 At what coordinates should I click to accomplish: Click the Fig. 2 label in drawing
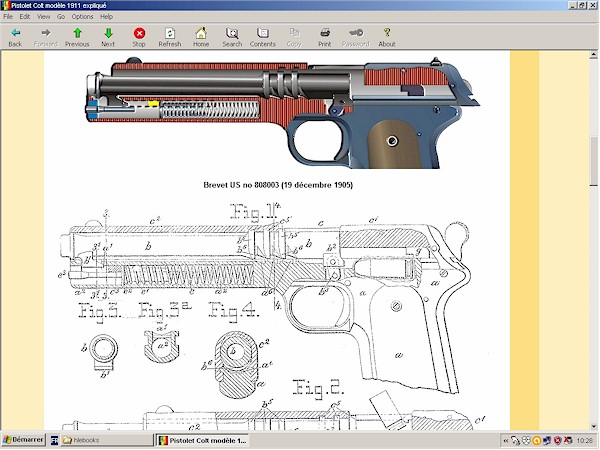[x=318, y=388]
